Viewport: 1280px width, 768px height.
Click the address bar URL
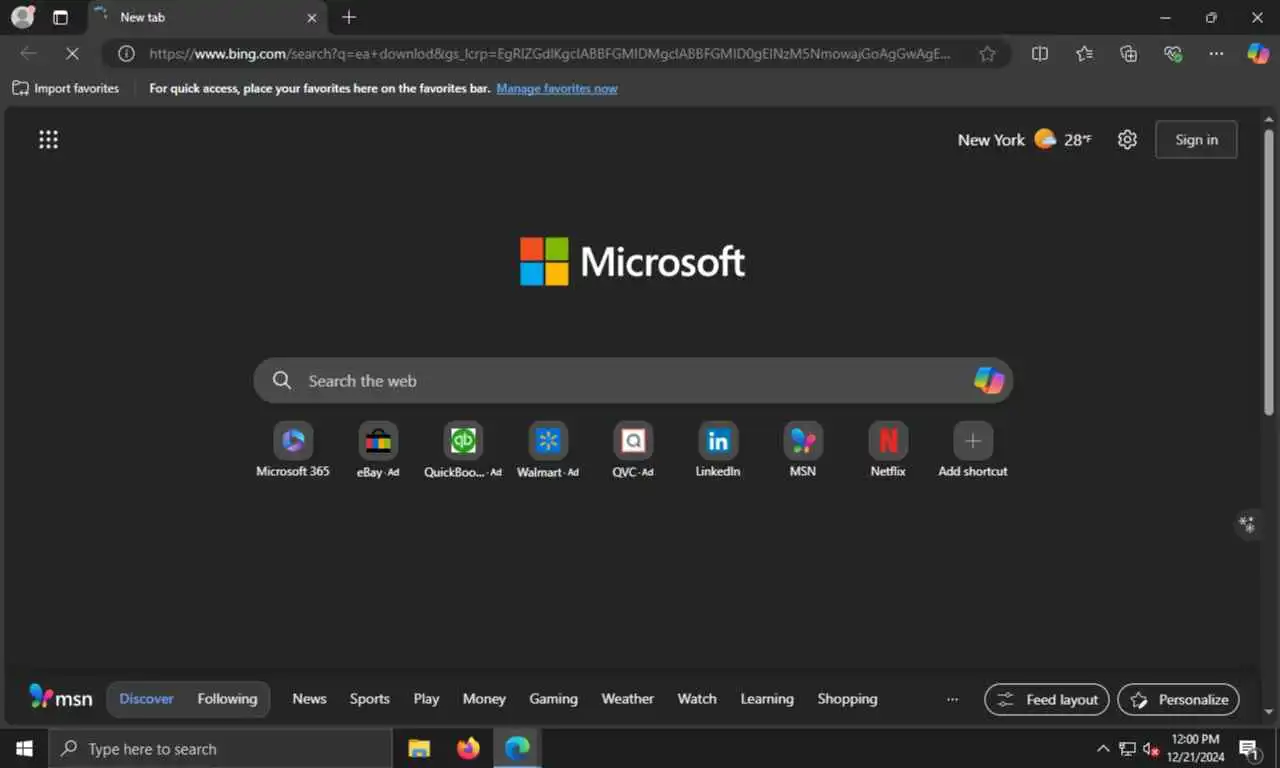(x=550, y=54)
